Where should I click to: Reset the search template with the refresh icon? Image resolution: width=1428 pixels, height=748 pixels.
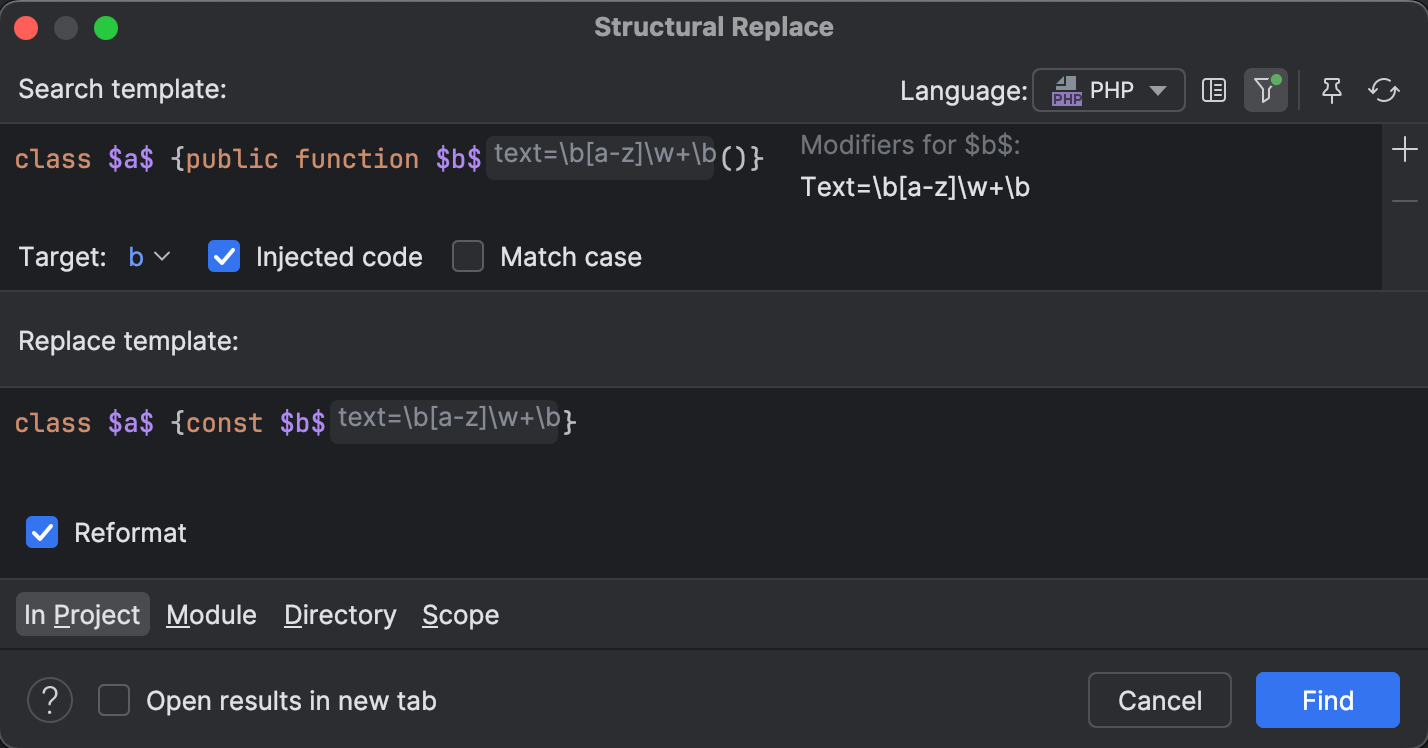[x=1384, y=90]
